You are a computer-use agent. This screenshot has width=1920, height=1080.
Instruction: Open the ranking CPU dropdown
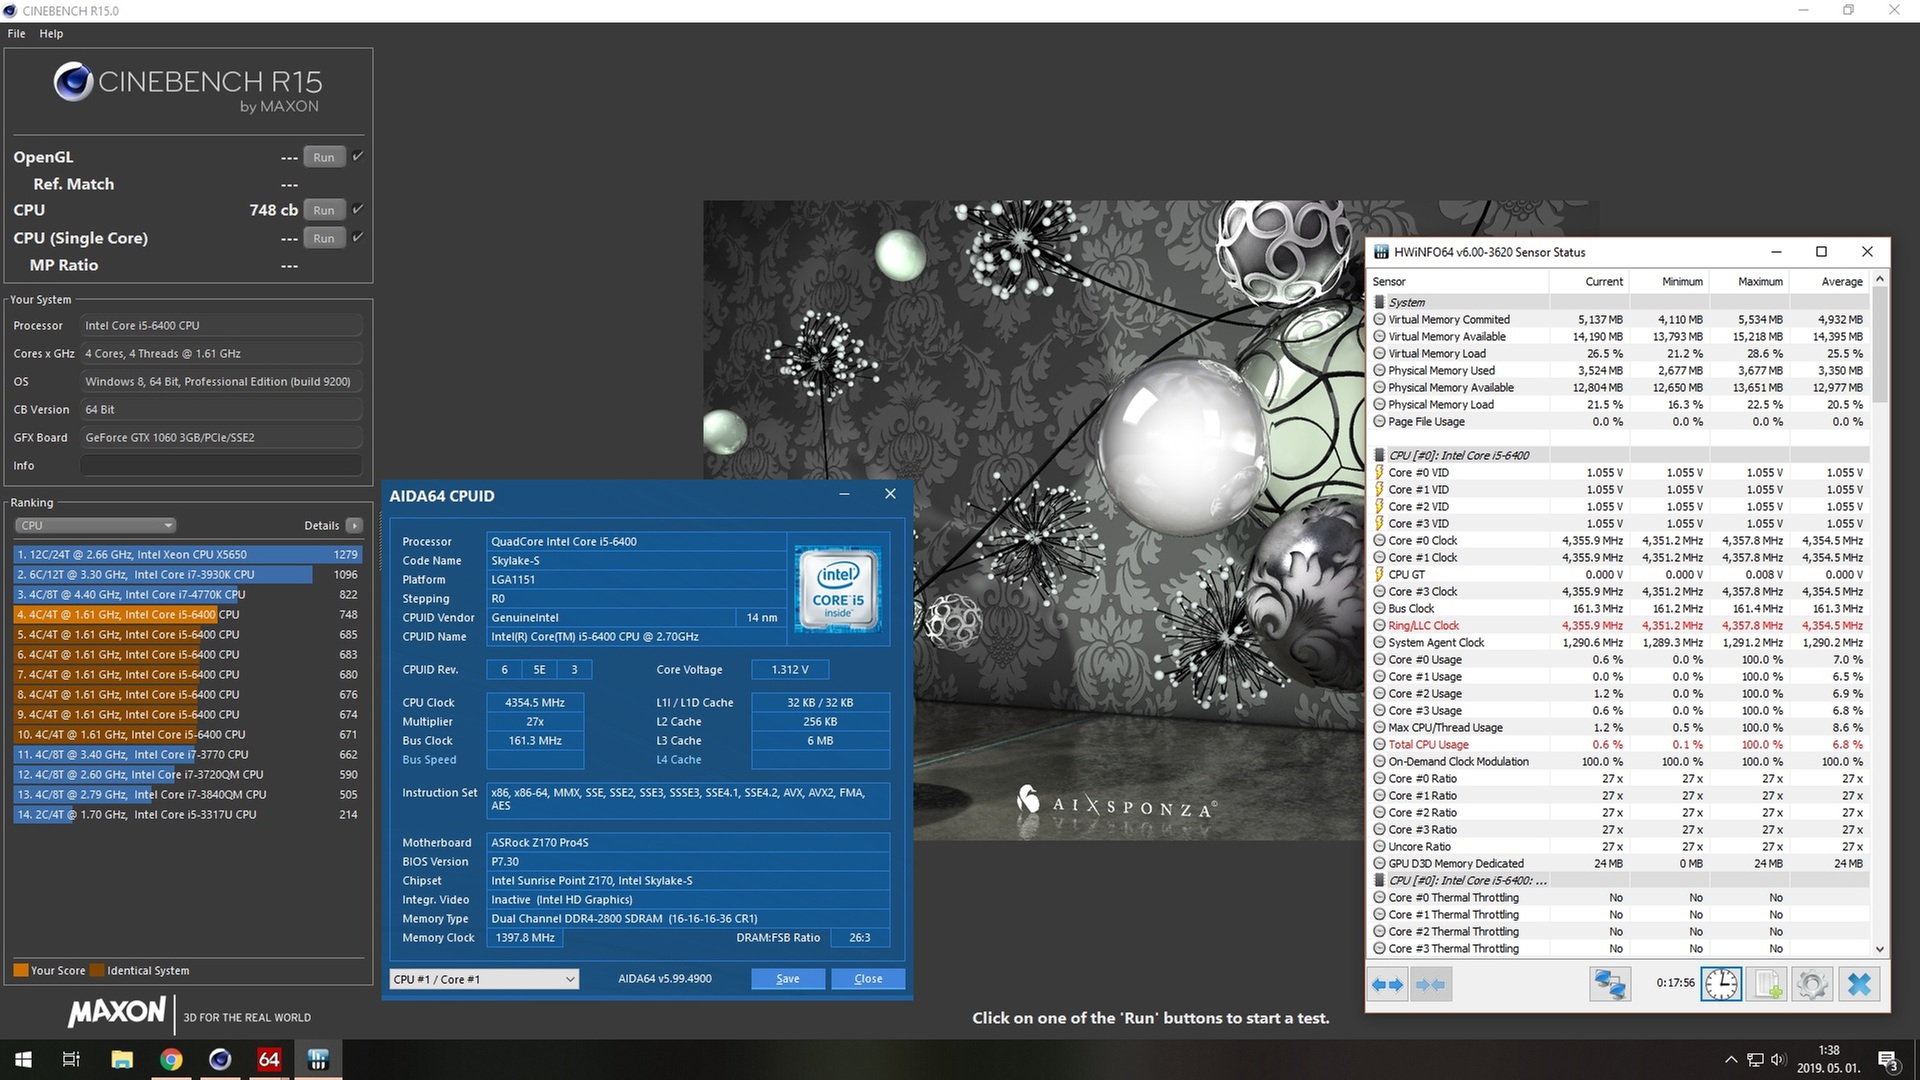point(95,525)
